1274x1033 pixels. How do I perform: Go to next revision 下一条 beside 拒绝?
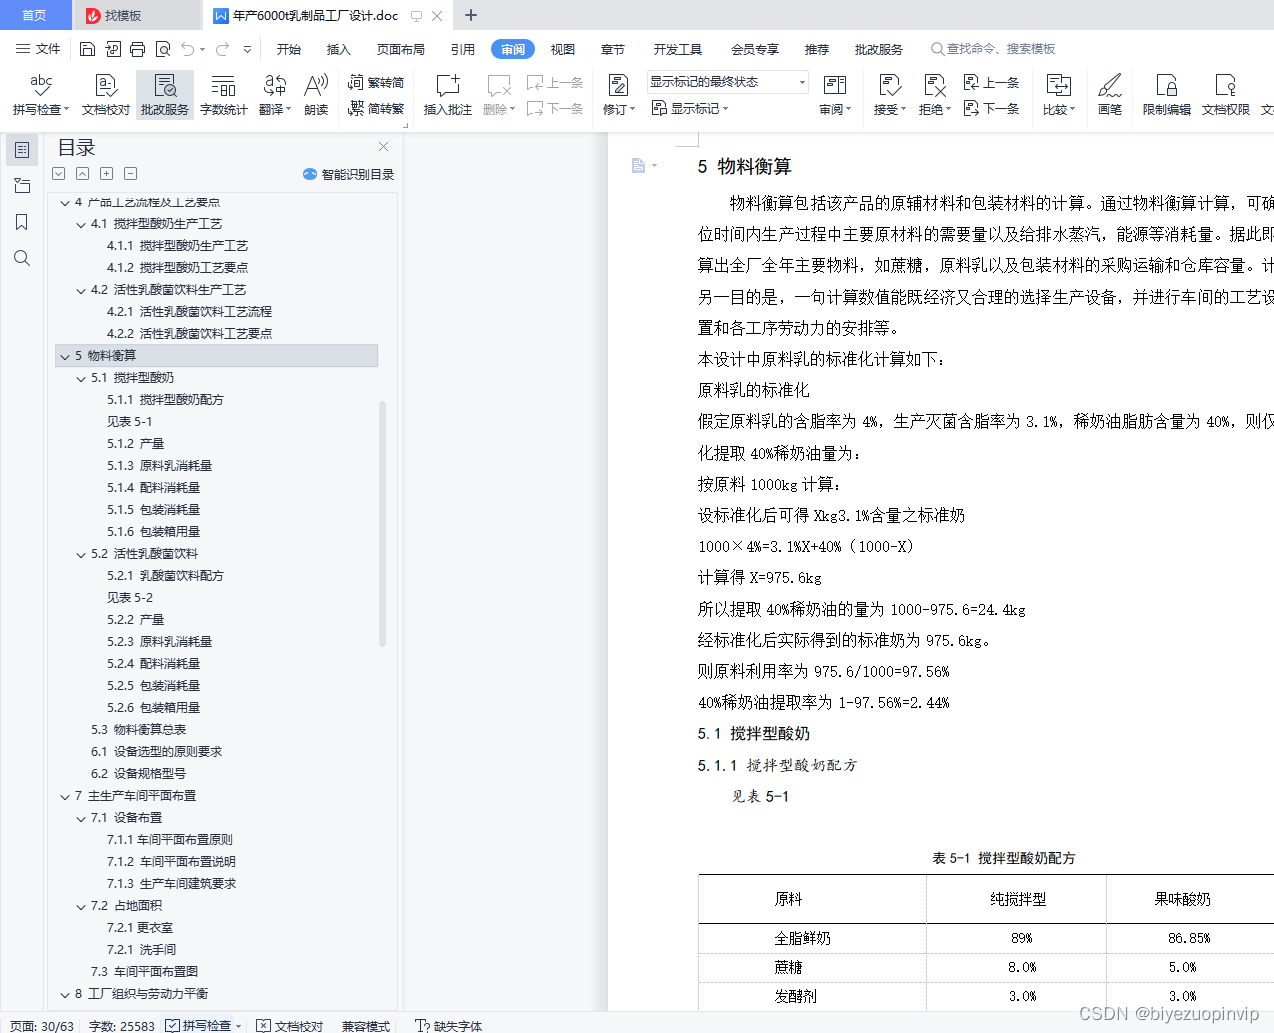pos(992,108)
